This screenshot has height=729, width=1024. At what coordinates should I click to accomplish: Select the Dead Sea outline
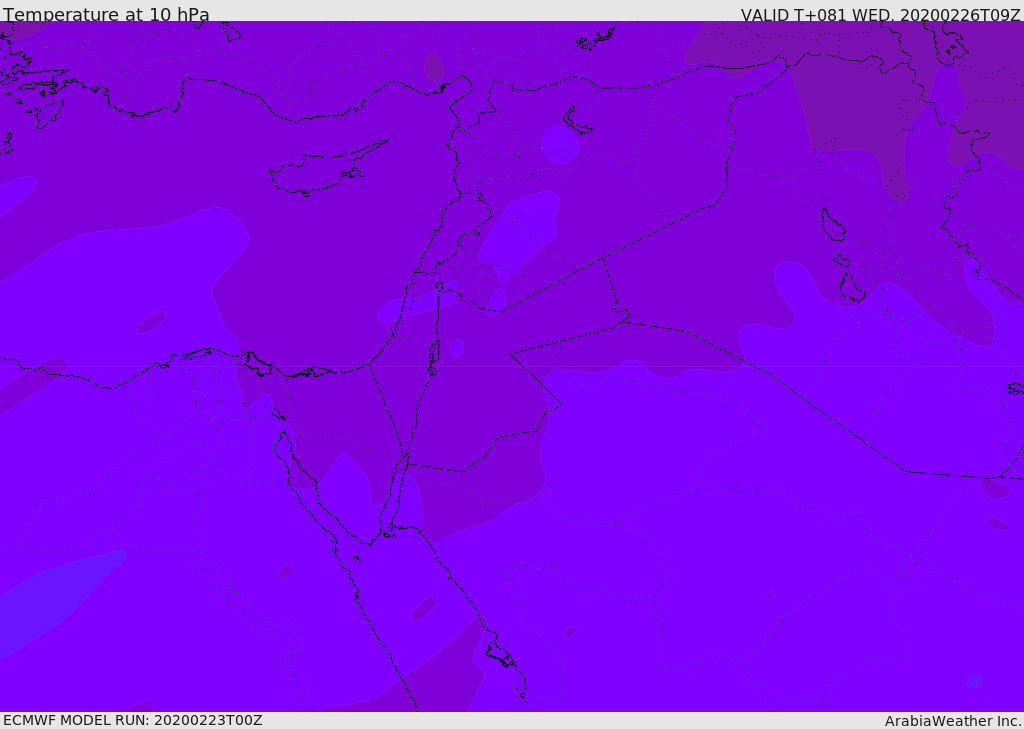click(x=434, y=353)
